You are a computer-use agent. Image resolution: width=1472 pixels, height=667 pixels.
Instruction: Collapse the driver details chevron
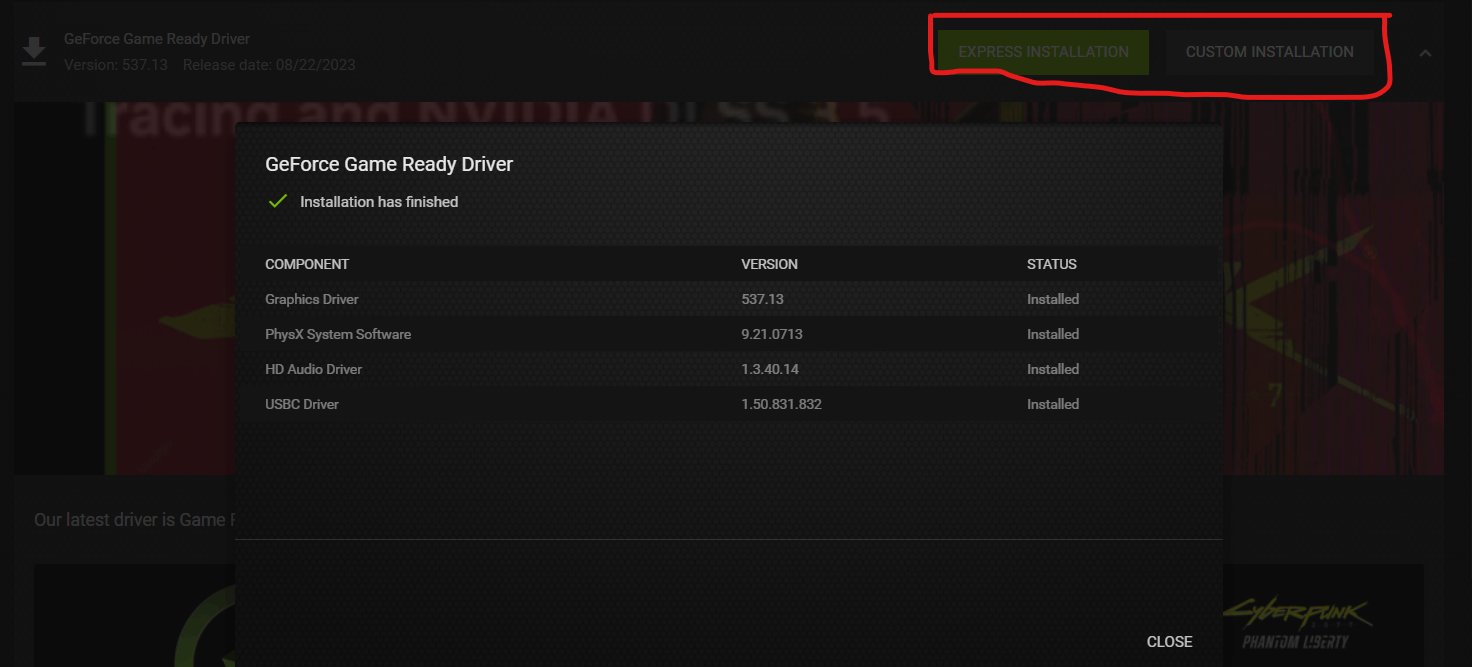click(x=1426, y=53)
